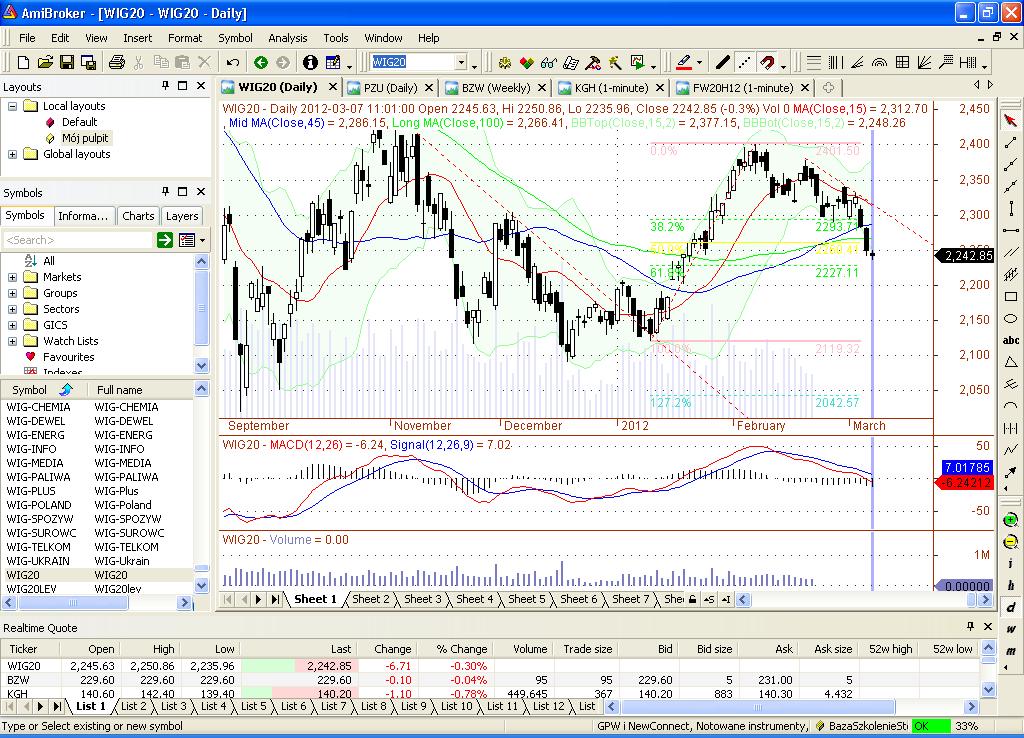The height and width of the screenshot is (738, 1024).
Task: Select the Gann fan tool in the toolbar
Action: click(x=924, y=62)
